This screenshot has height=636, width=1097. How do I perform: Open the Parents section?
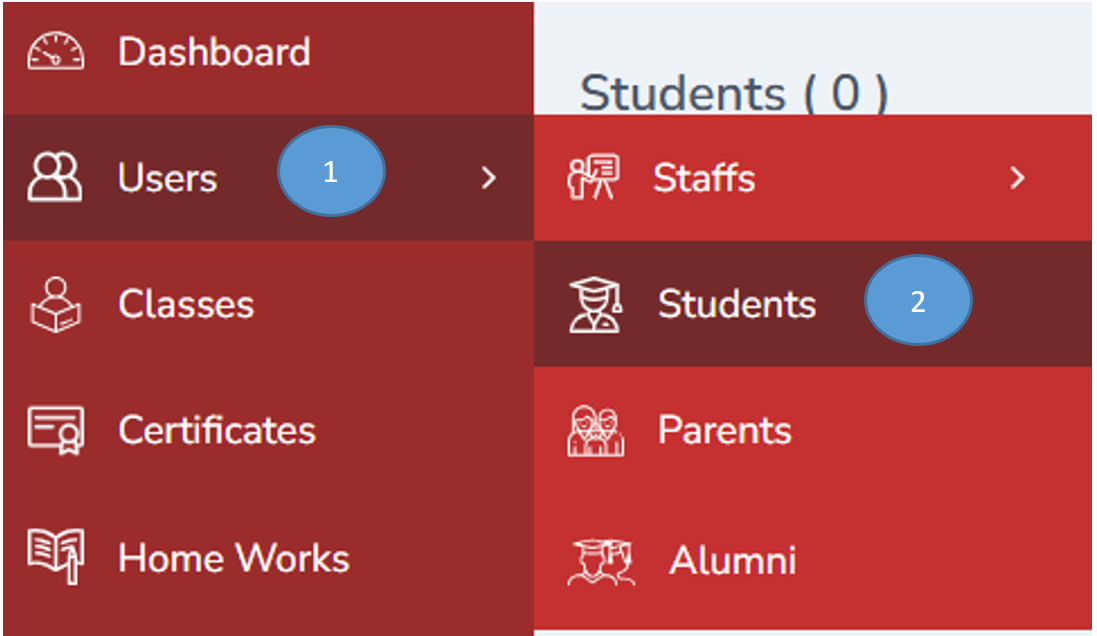pyautogui.click(x=726, y=430)
